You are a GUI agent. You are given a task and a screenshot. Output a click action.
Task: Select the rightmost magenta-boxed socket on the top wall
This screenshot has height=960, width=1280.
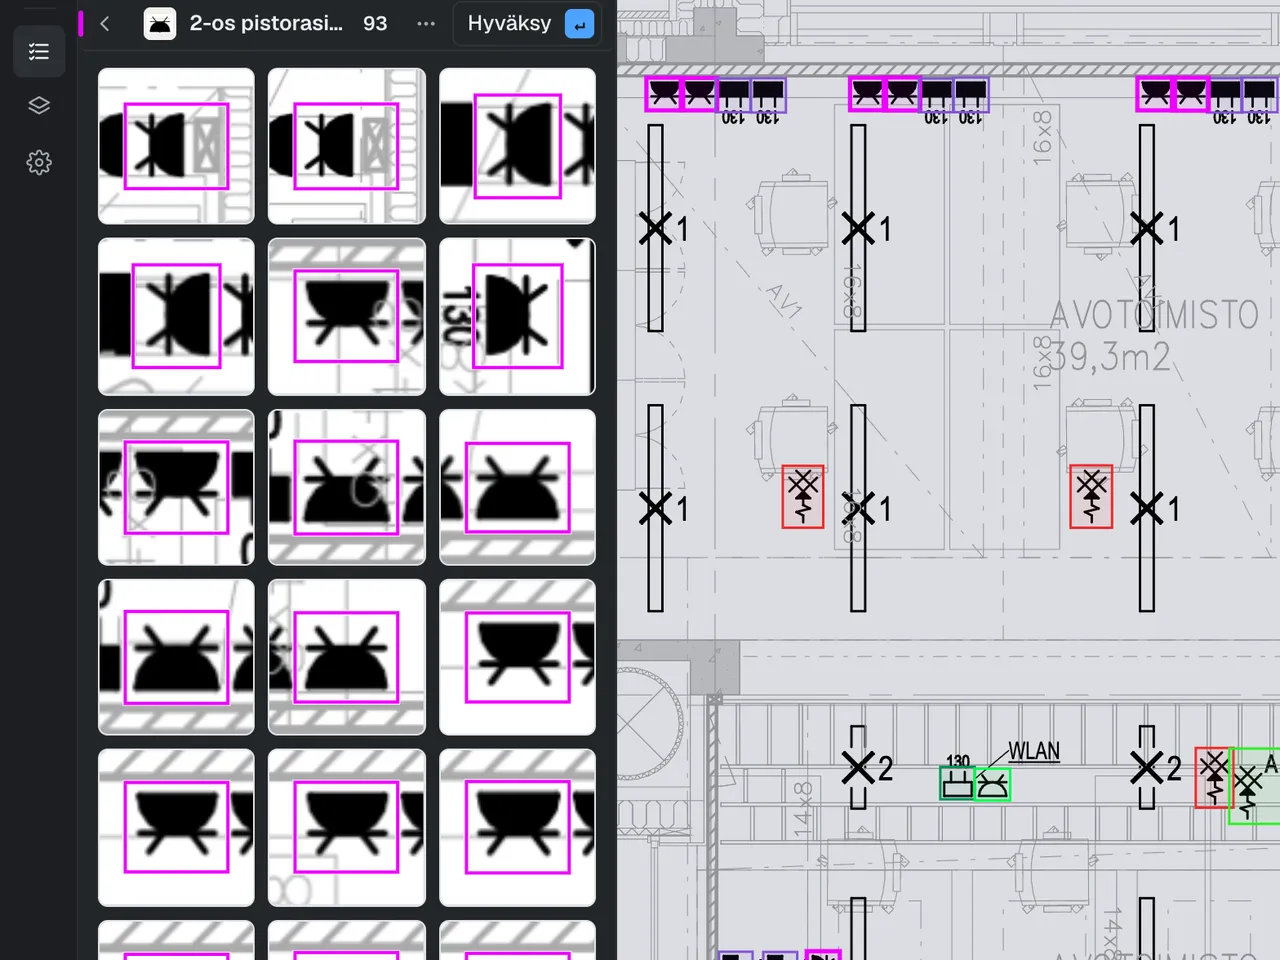point(1191,94)
